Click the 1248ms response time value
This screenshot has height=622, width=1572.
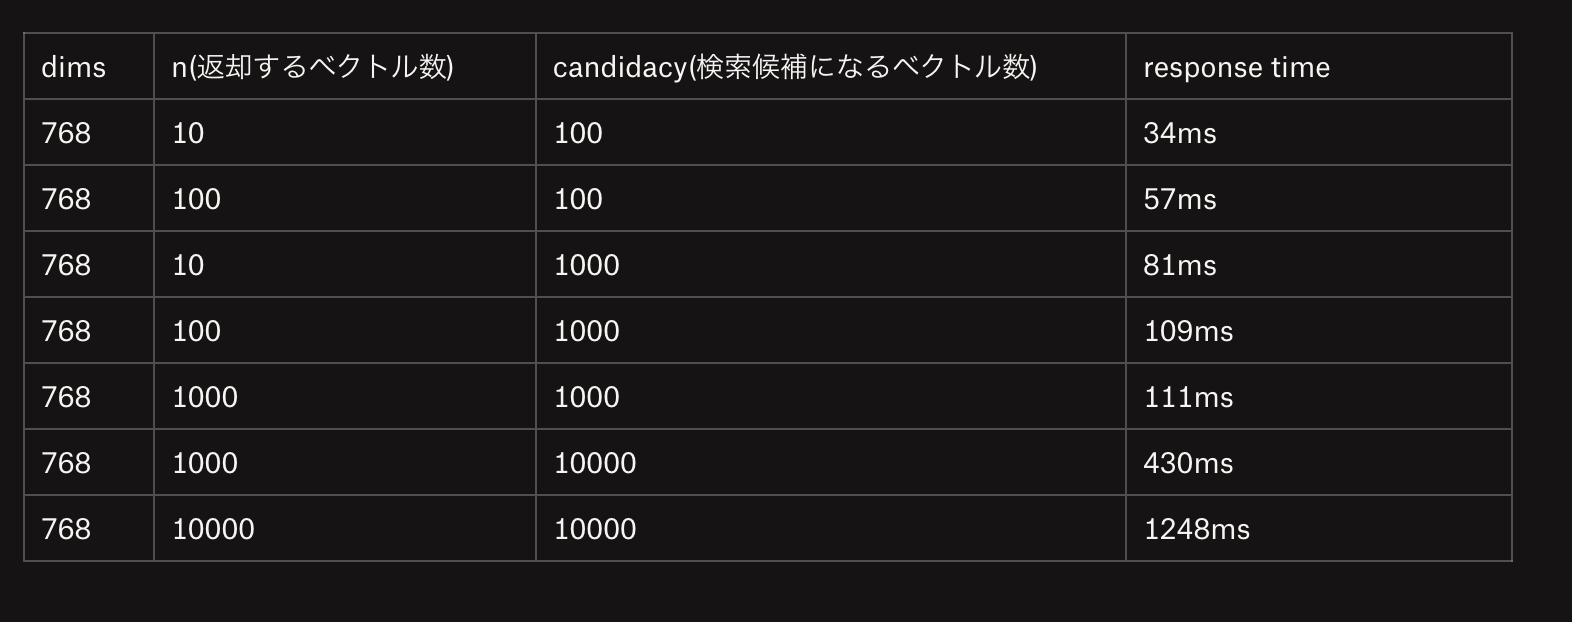point(1197,529)
